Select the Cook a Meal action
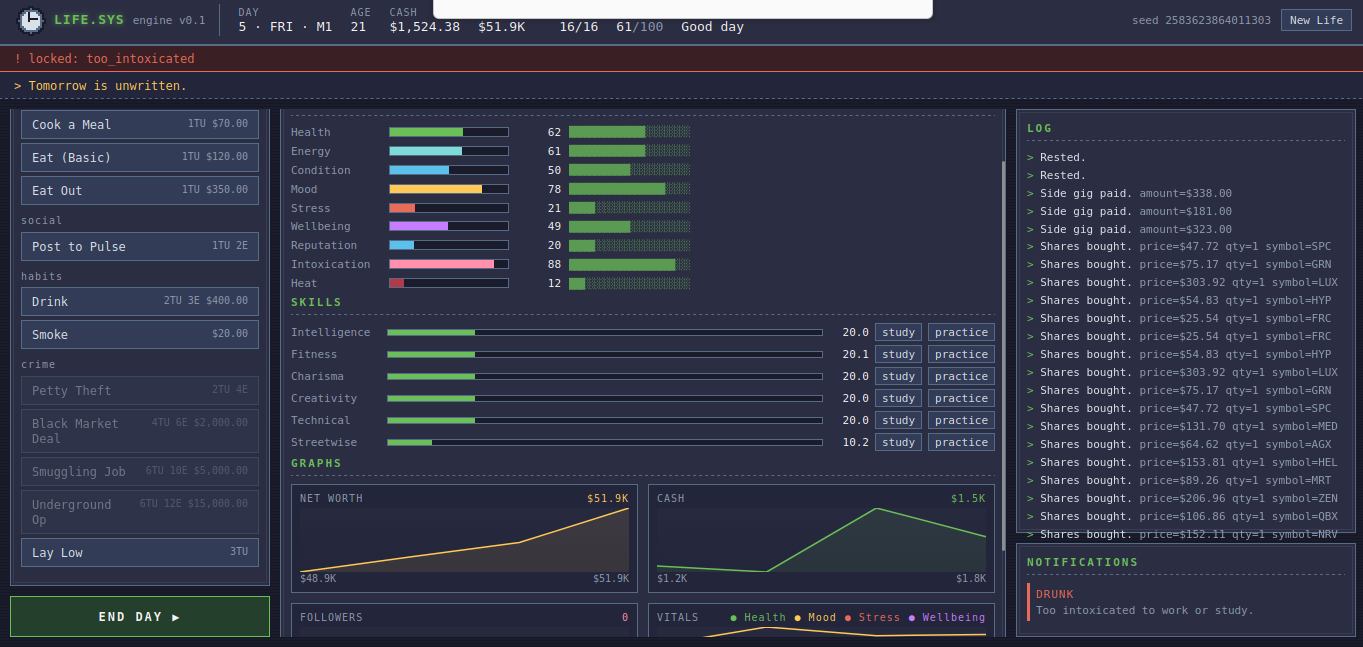The height and width of the screenshot is (647, 1363). 140,124
